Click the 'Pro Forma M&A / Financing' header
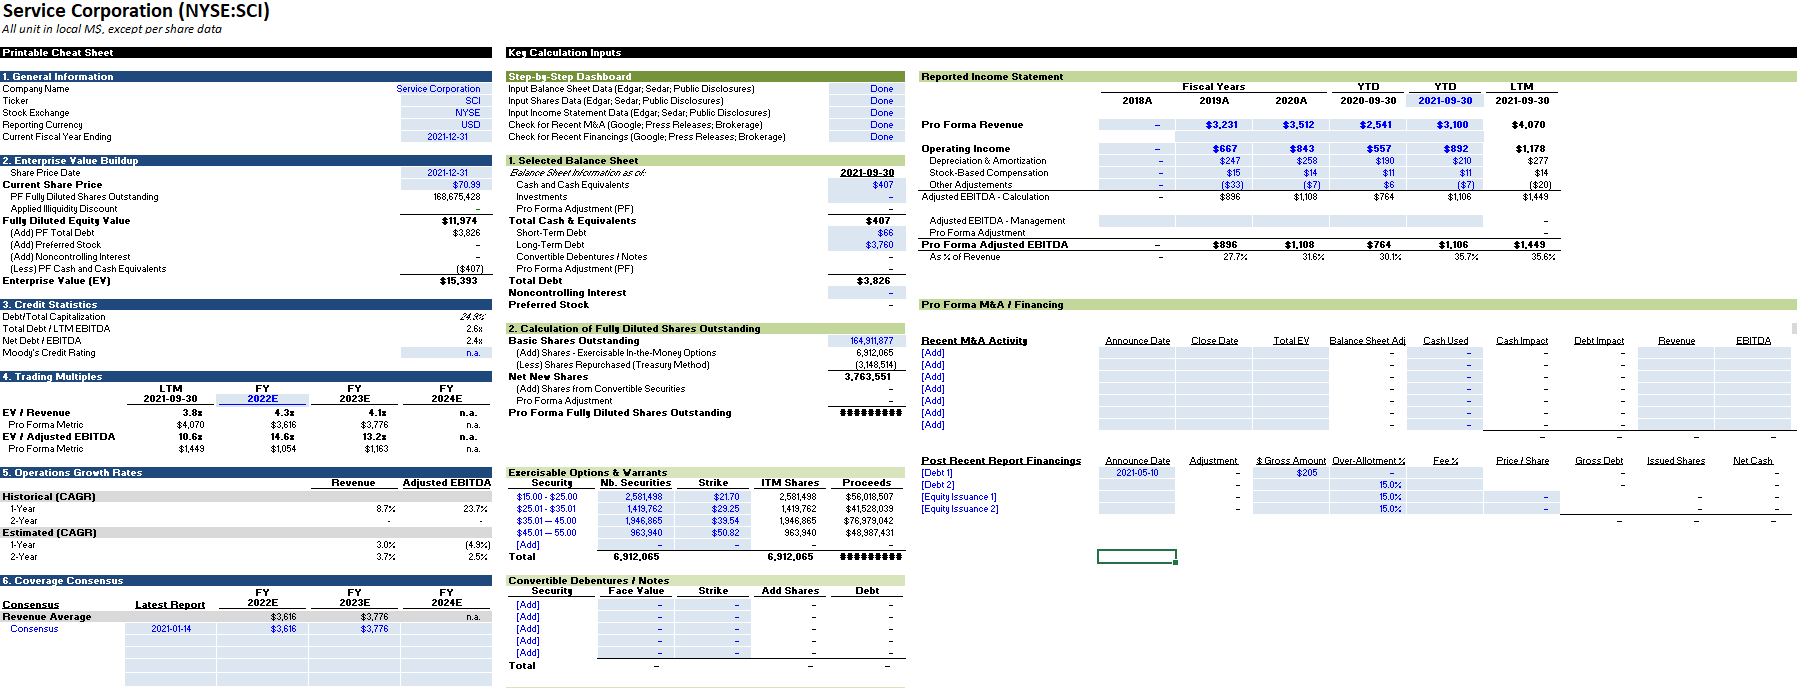Viewport: 1797px width, 688px height. pos(1357,305)
